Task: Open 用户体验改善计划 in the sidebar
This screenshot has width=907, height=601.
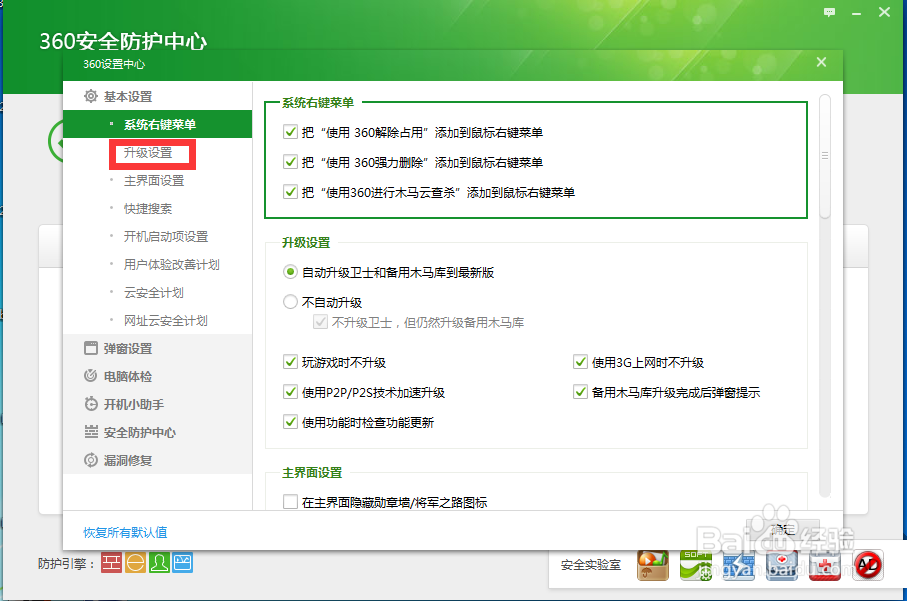Action: pyautogui.click(x=172, y=264)
